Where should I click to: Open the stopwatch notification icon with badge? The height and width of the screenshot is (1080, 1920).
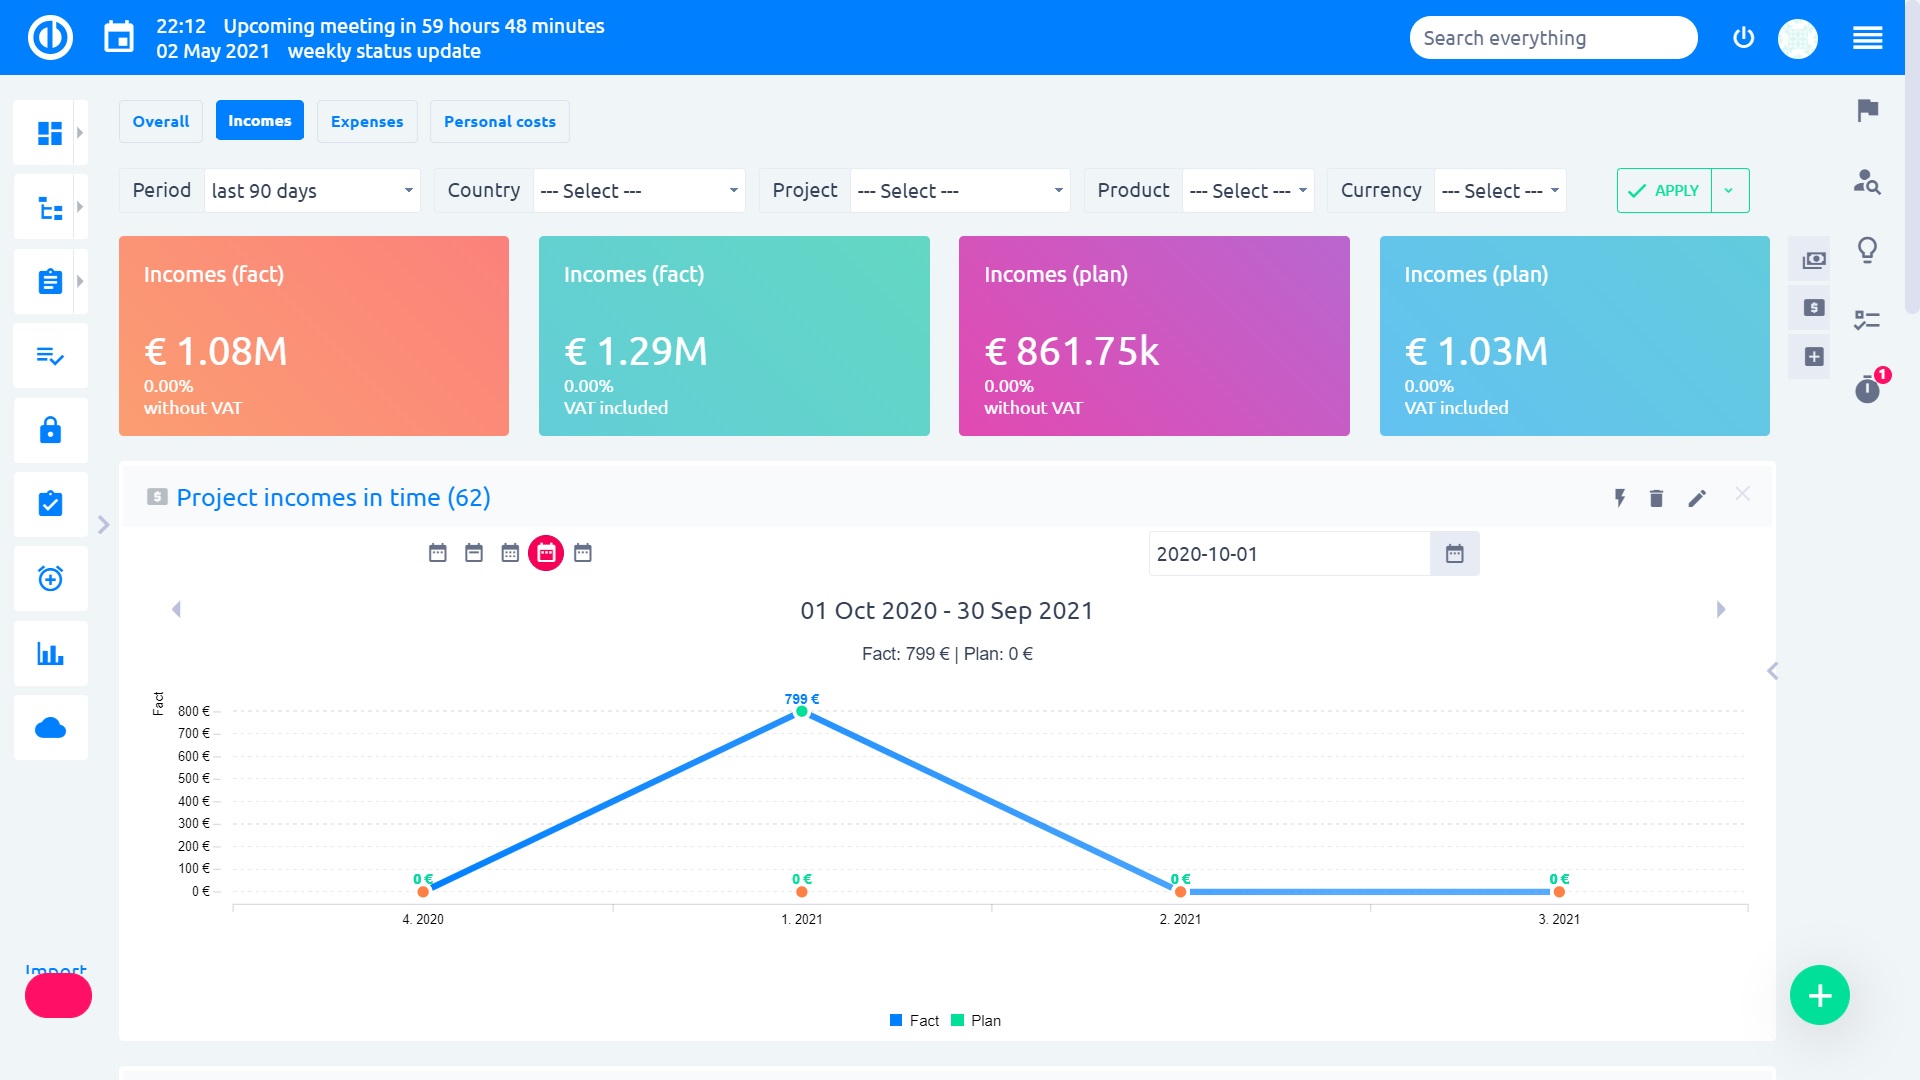pos(1868,390)
